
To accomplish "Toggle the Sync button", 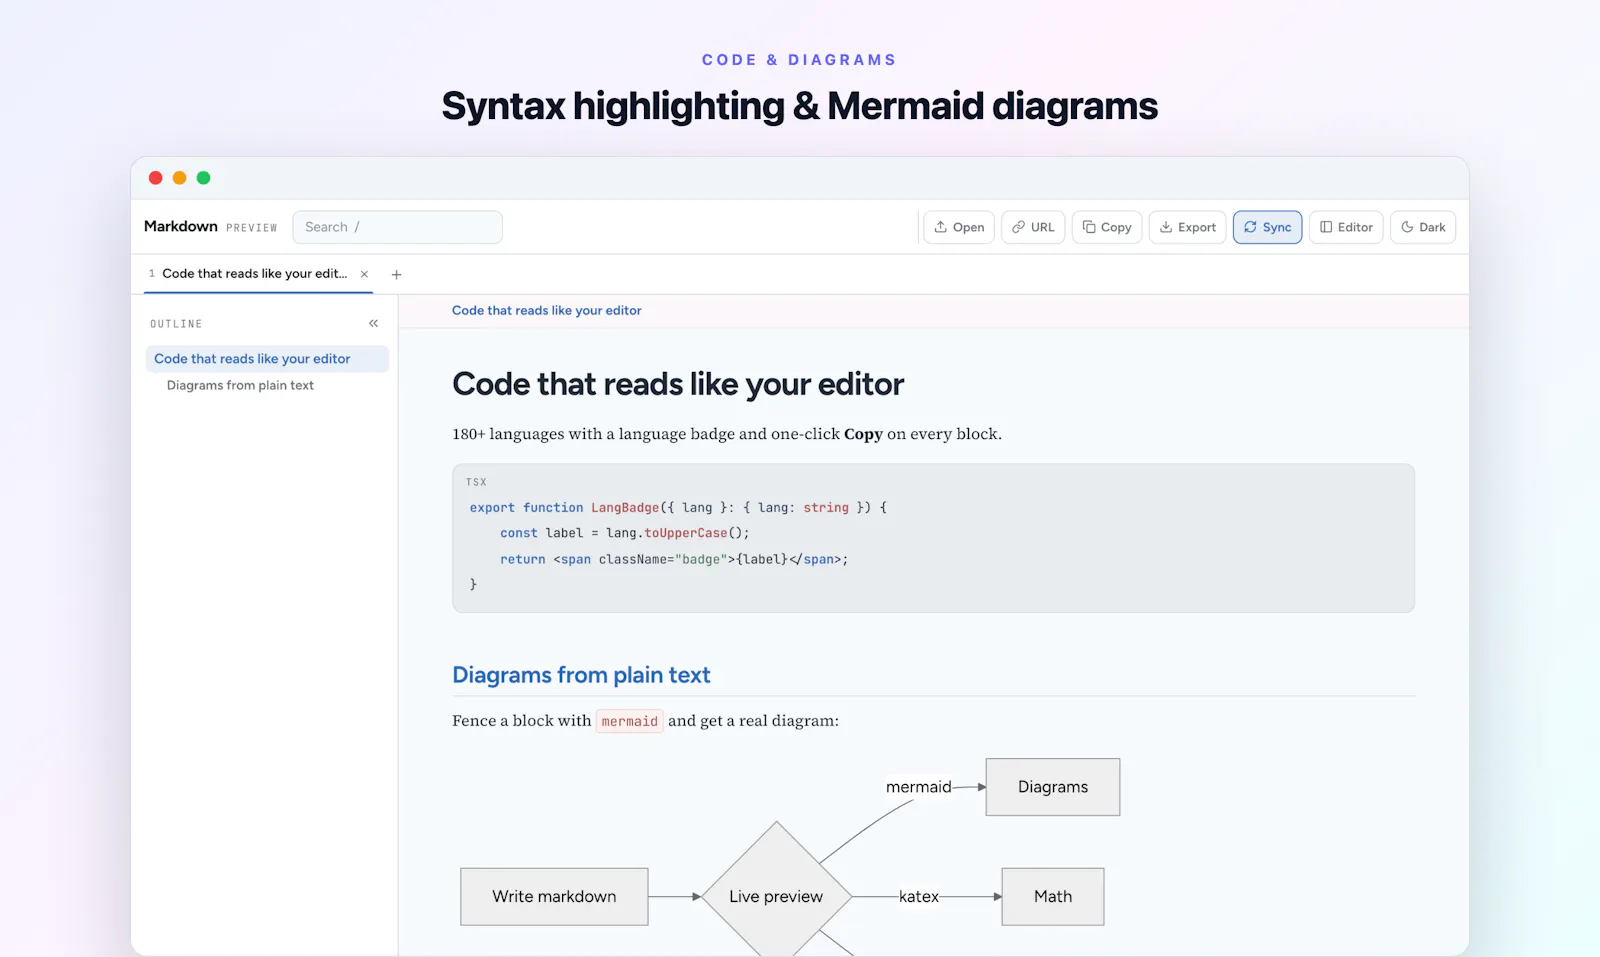I will click(1268, 227).
